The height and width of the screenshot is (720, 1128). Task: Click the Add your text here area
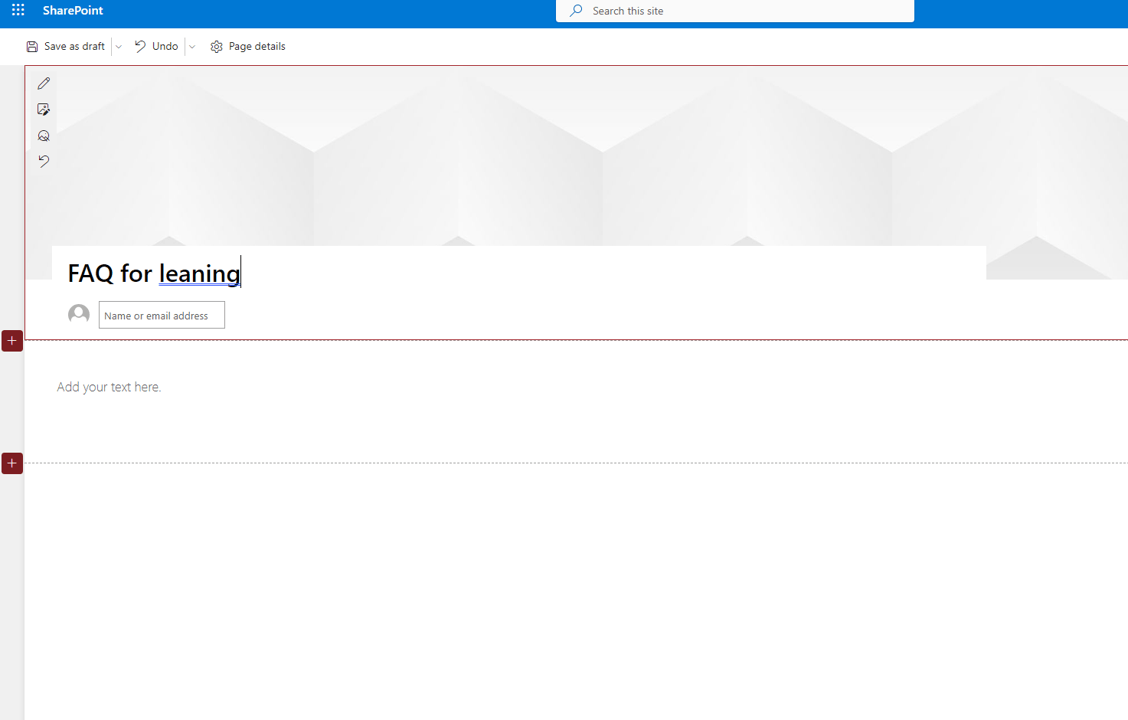pyautogui.click(x=109, y=387)
